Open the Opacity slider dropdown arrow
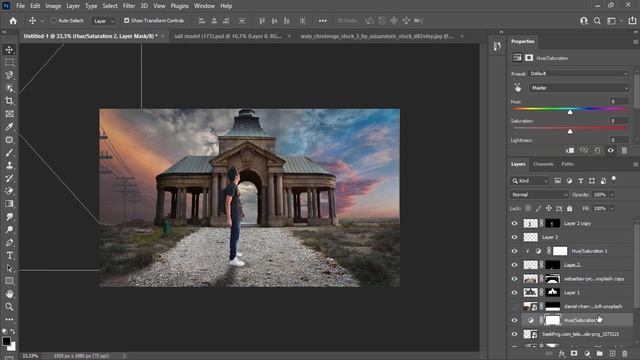640x360 pixels. tap(612, 195)
